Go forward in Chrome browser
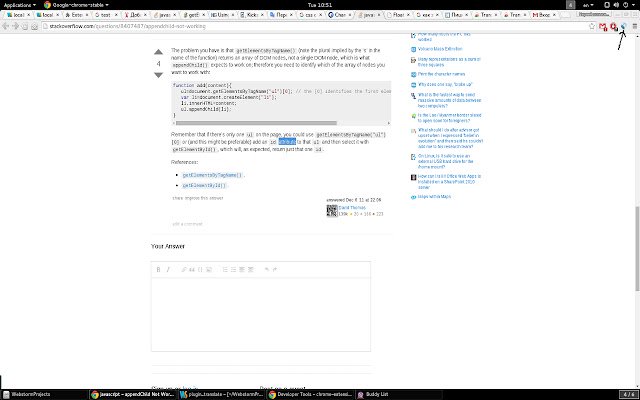The image size is (640, 400). pos(16,26)
